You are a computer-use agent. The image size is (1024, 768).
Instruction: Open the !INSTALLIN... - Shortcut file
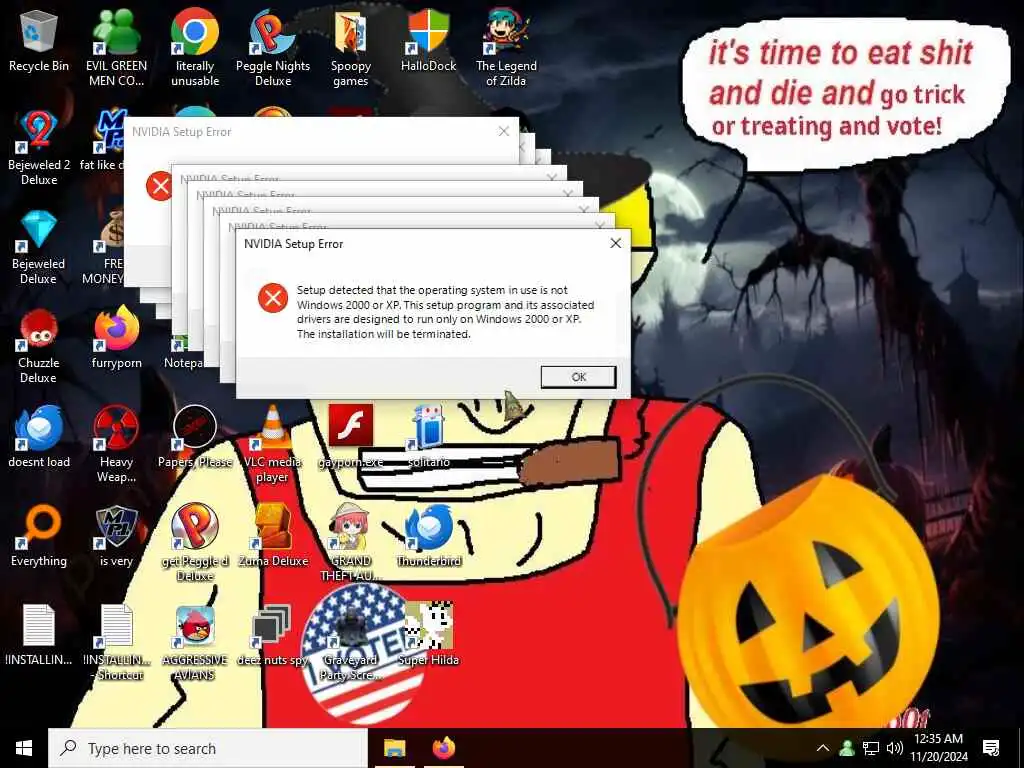tap(116, 643)
